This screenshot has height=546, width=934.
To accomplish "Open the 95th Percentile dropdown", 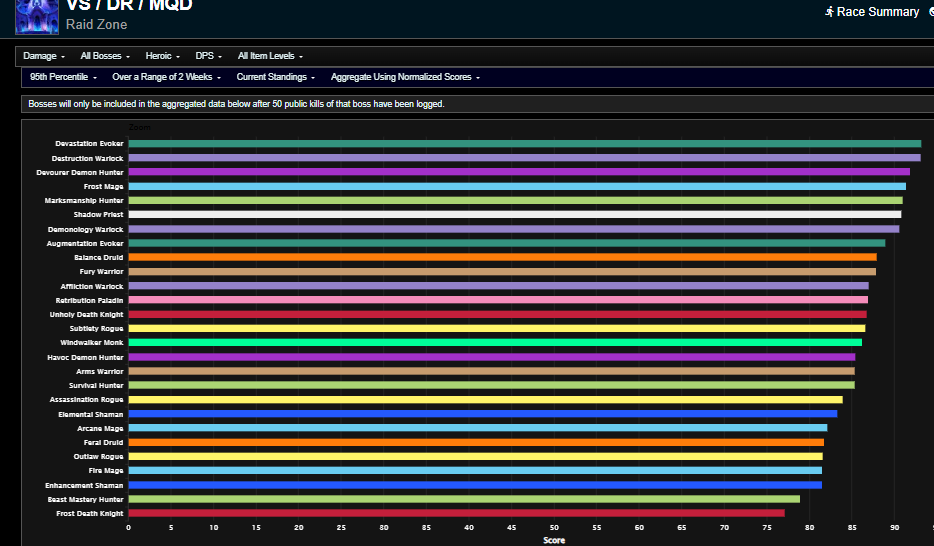I will [x=63, y=77].
